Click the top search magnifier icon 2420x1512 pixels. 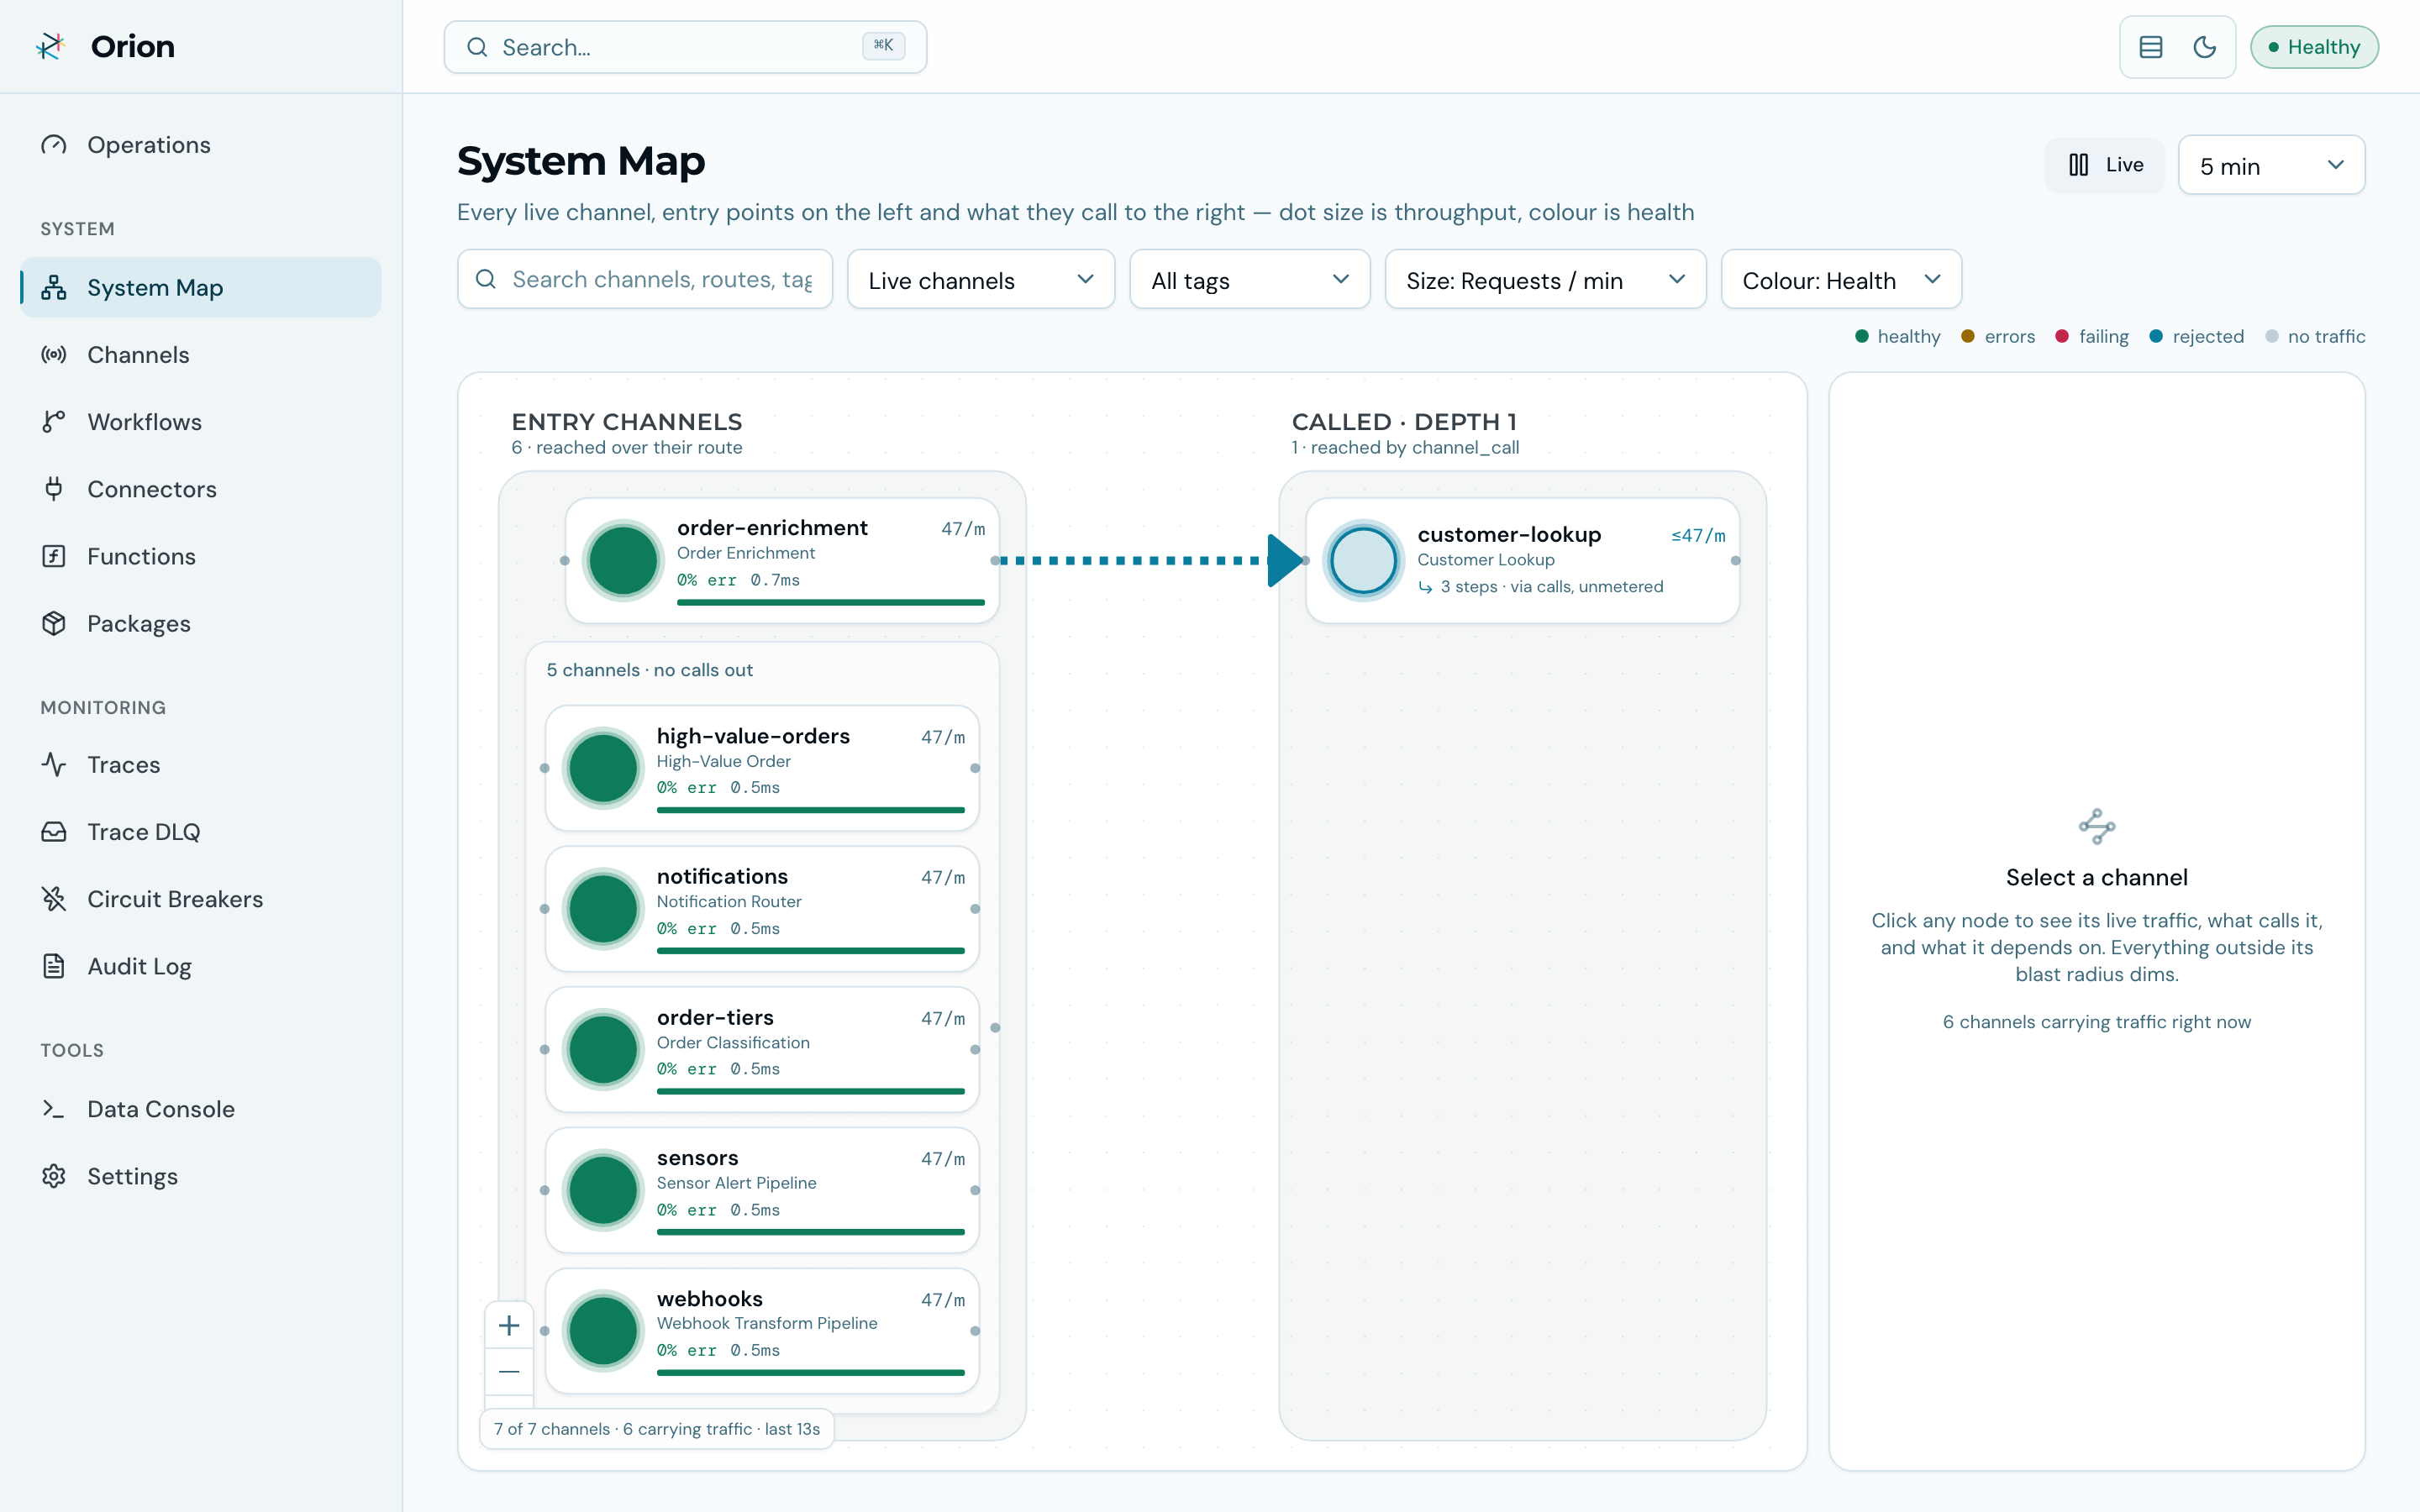(x=478, y=47)
